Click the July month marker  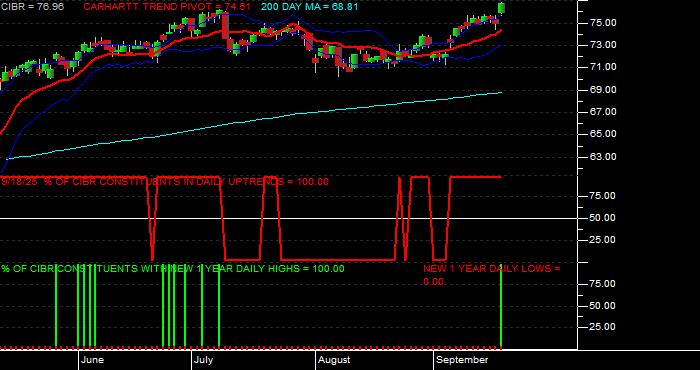204,360
